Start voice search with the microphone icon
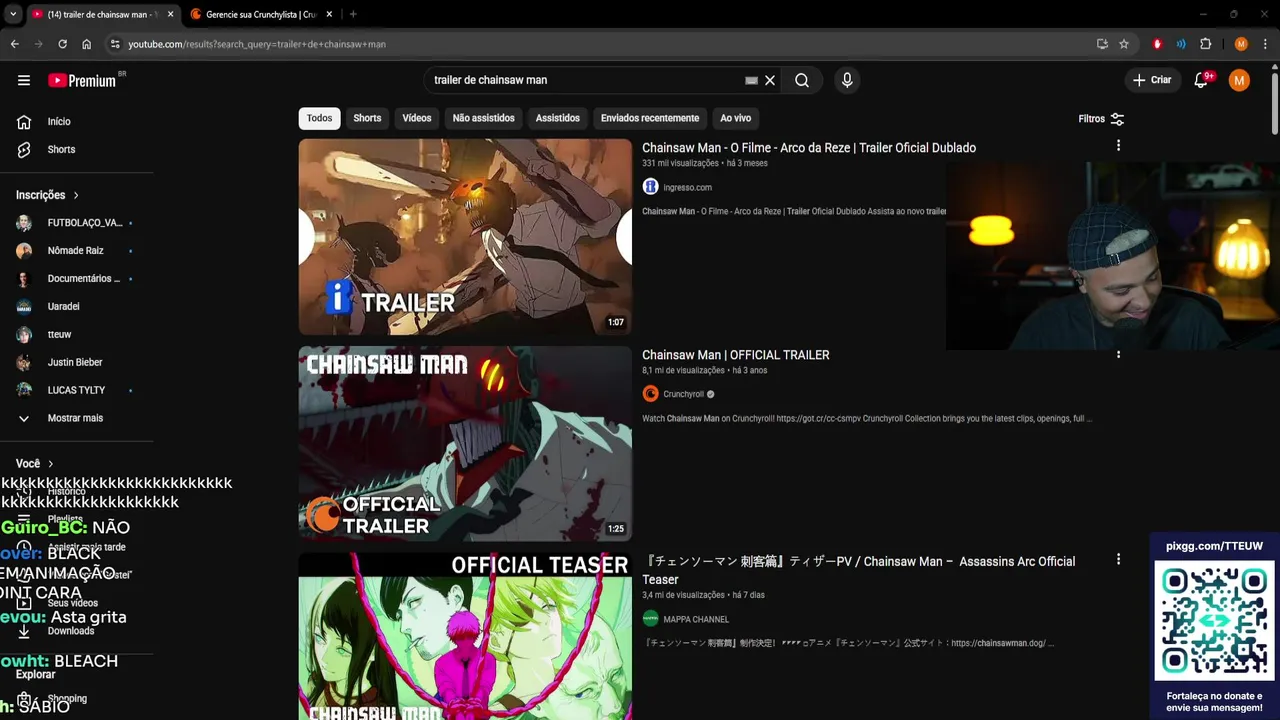1280x720 pixels. [847, 80]
